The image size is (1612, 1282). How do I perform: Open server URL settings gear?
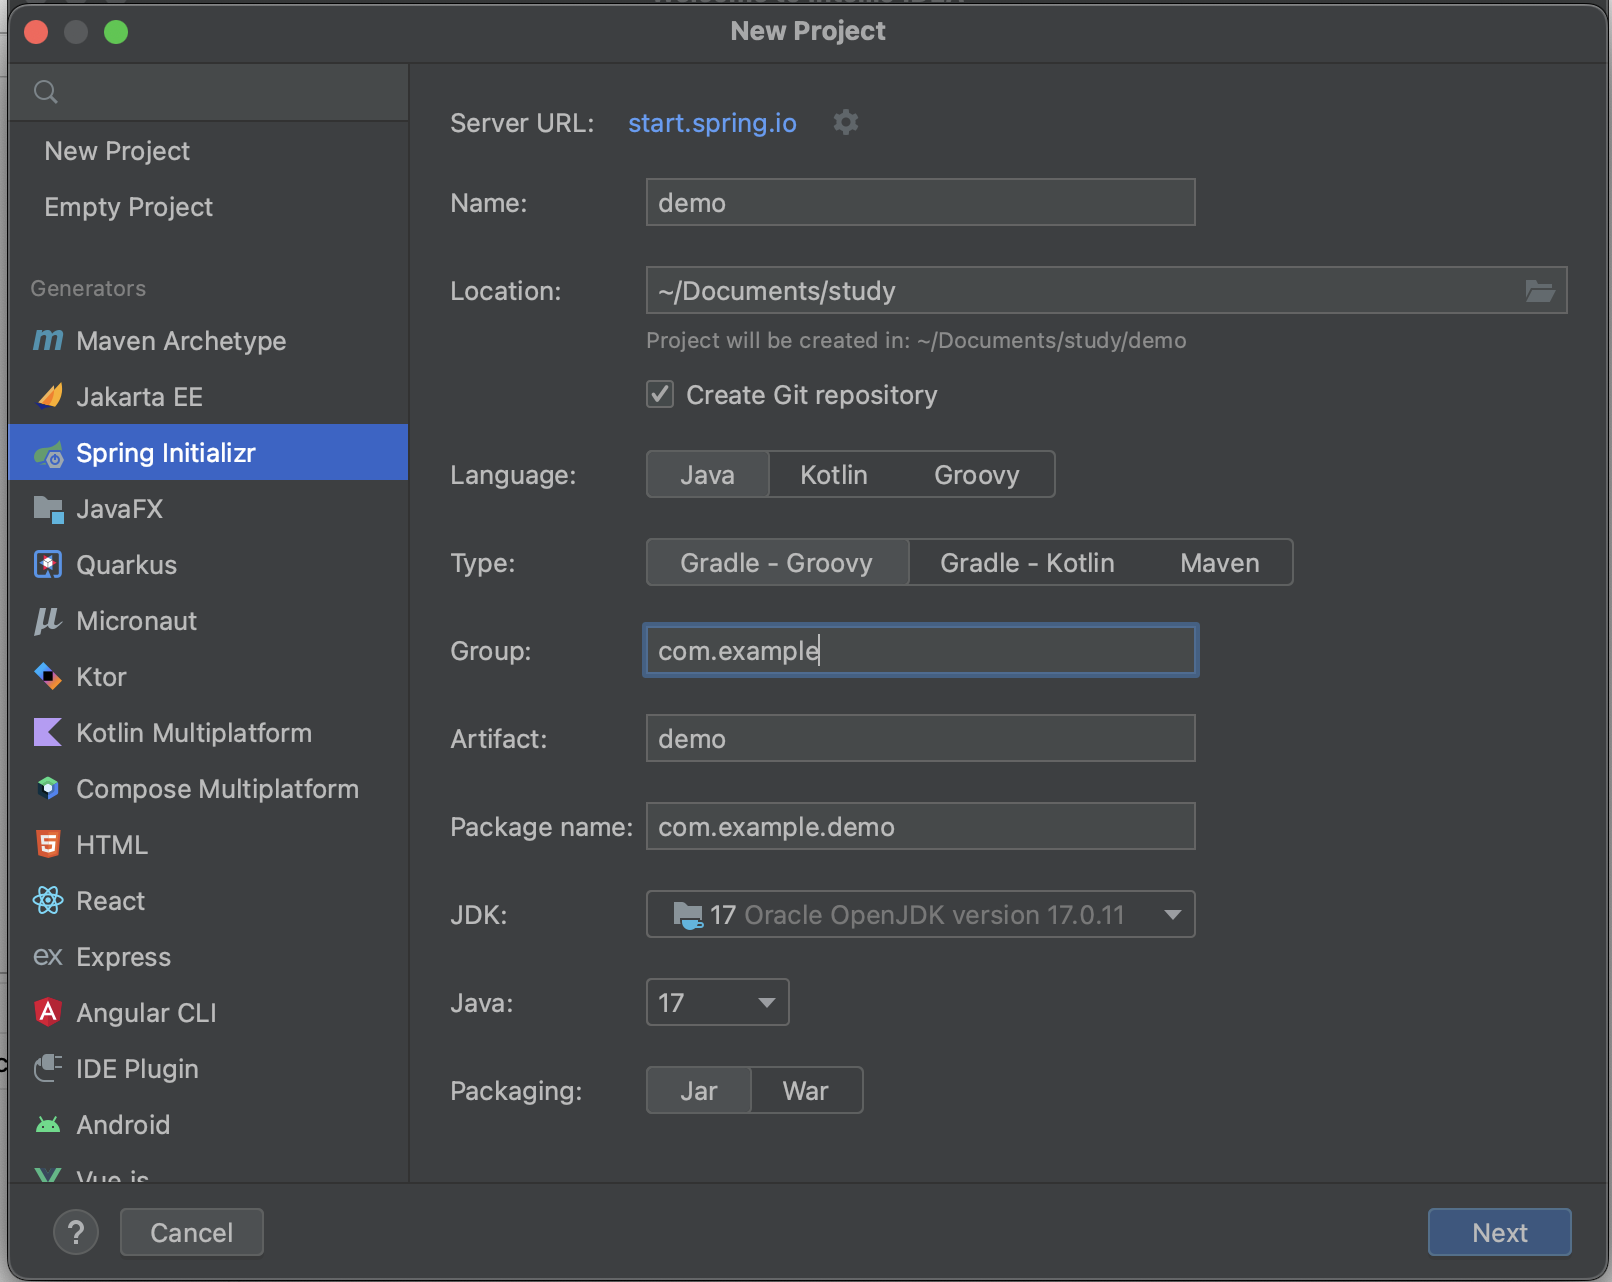pyautogui.click(x=846, y=122)
